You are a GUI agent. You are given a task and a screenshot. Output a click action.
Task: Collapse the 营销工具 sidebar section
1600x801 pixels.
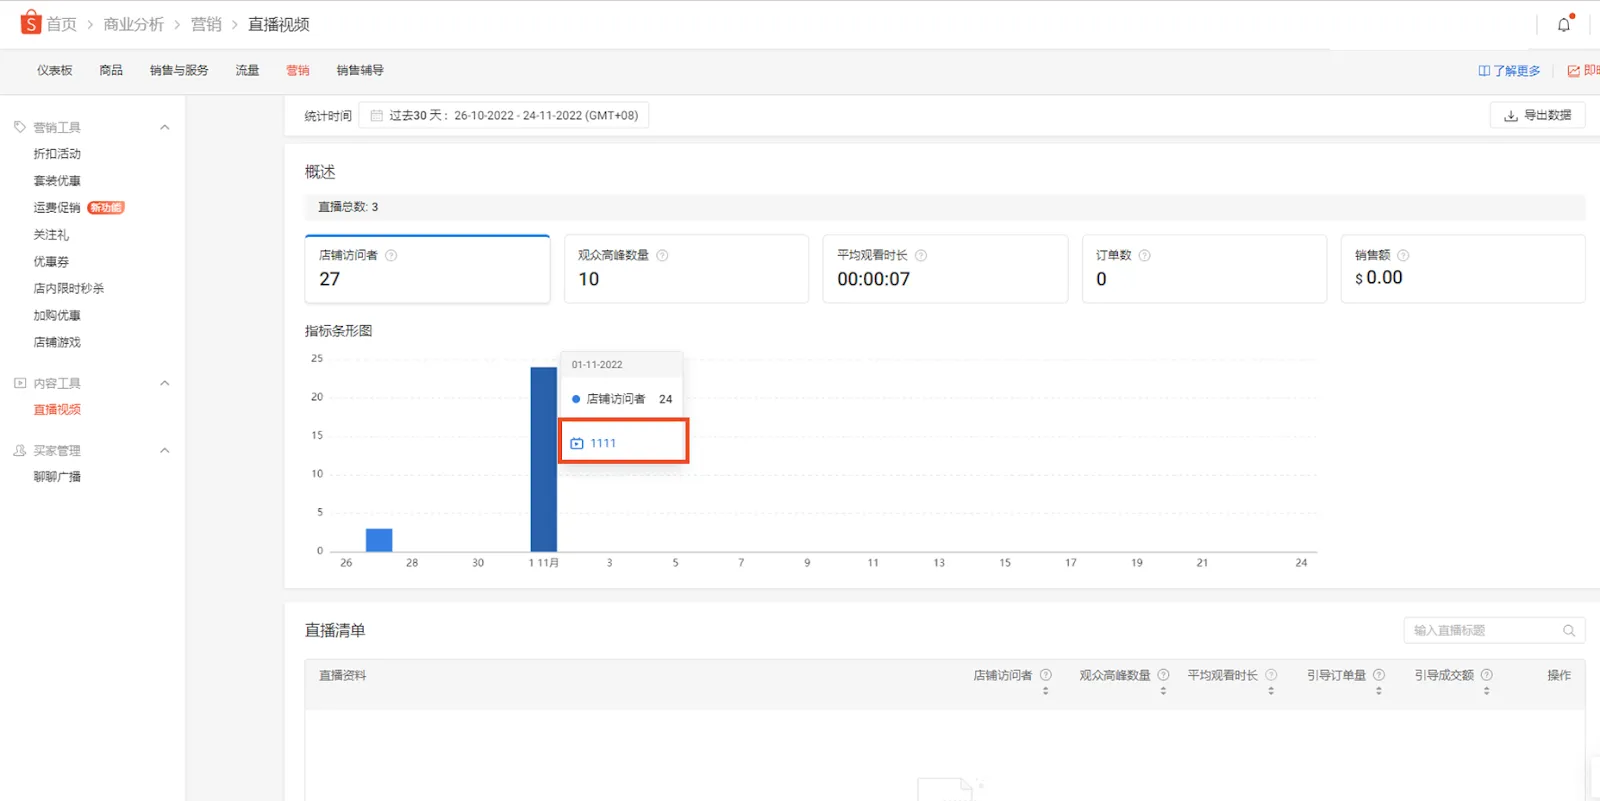click(x=165, y=127)
